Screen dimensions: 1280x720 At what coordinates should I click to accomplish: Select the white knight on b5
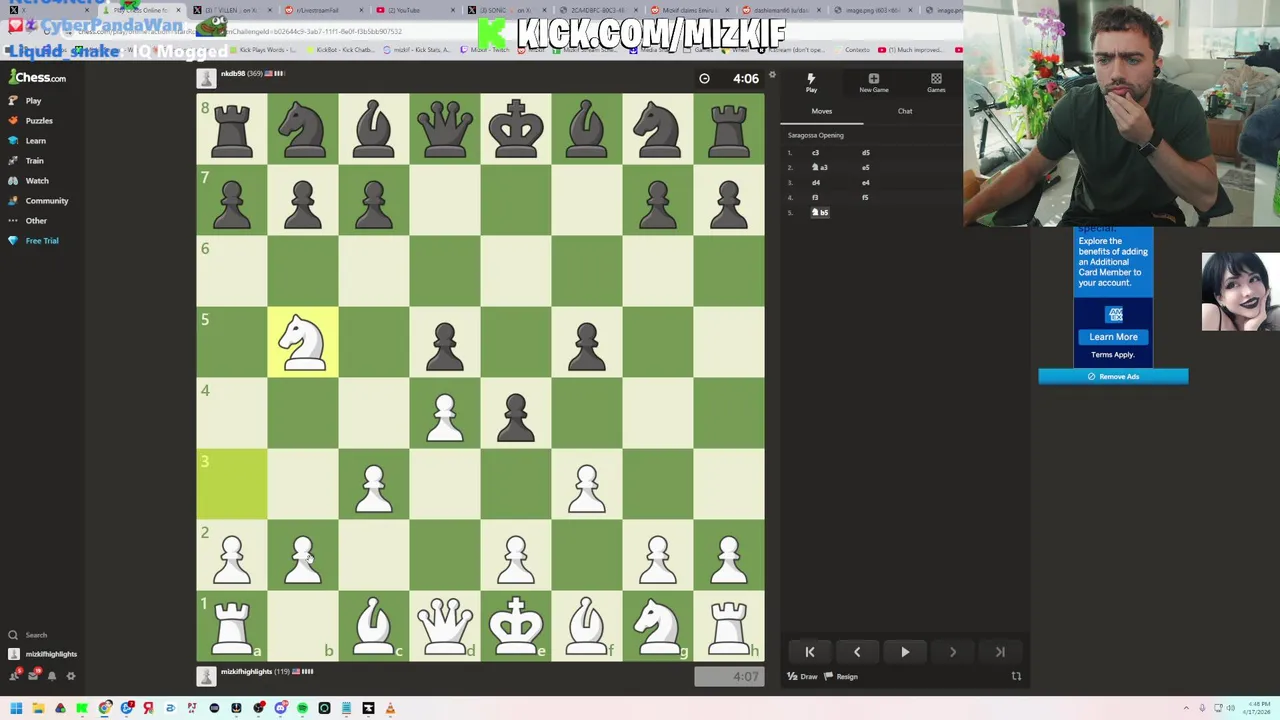point(303,342)
